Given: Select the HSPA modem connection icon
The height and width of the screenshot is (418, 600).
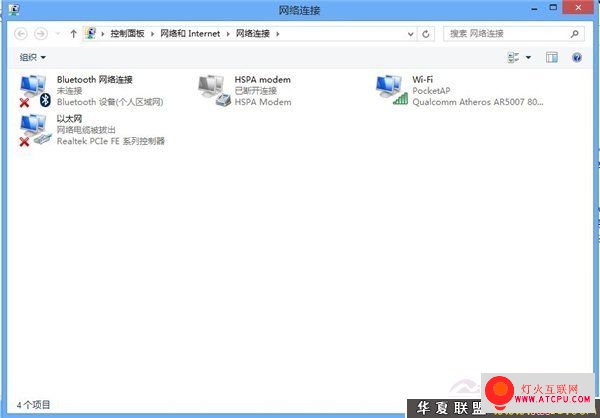Looking at the screenshot, I should pyautogui.click(x=215, y=91).
